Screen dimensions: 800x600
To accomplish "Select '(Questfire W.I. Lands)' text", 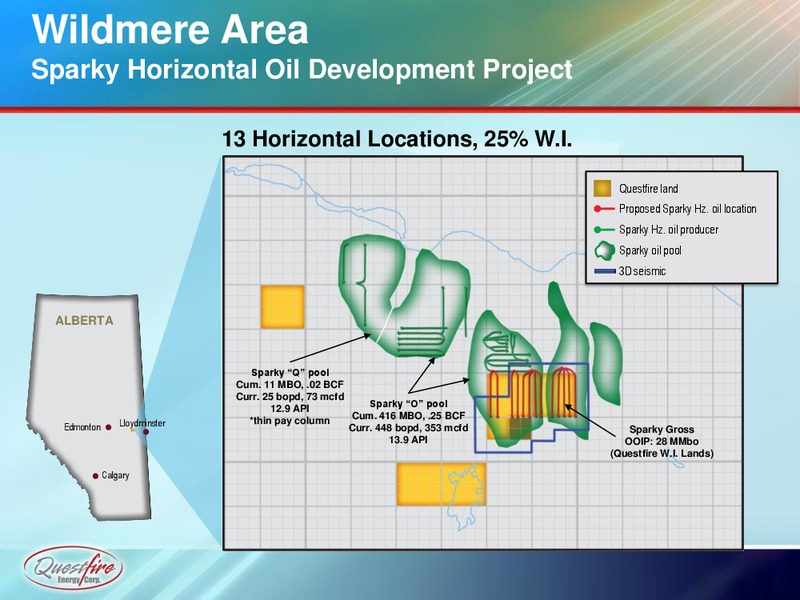I will click(662, 454).
